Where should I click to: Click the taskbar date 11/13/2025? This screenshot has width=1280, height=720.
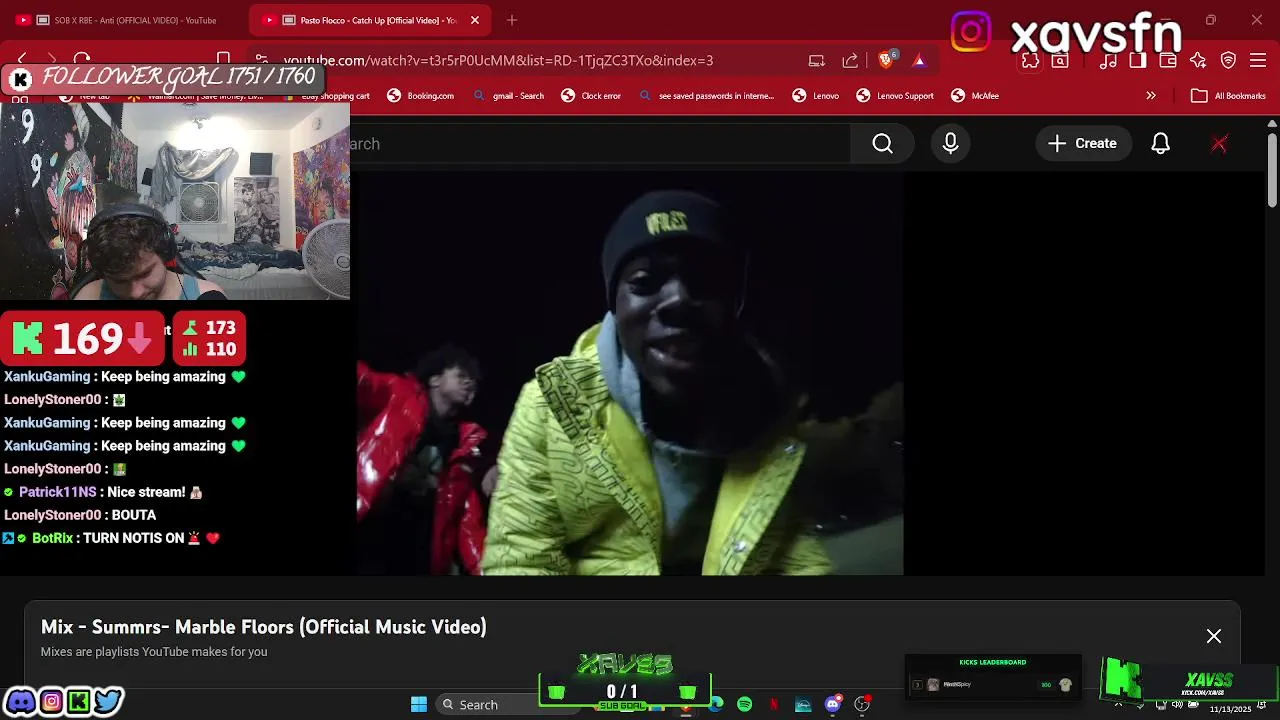[1230, 709]
